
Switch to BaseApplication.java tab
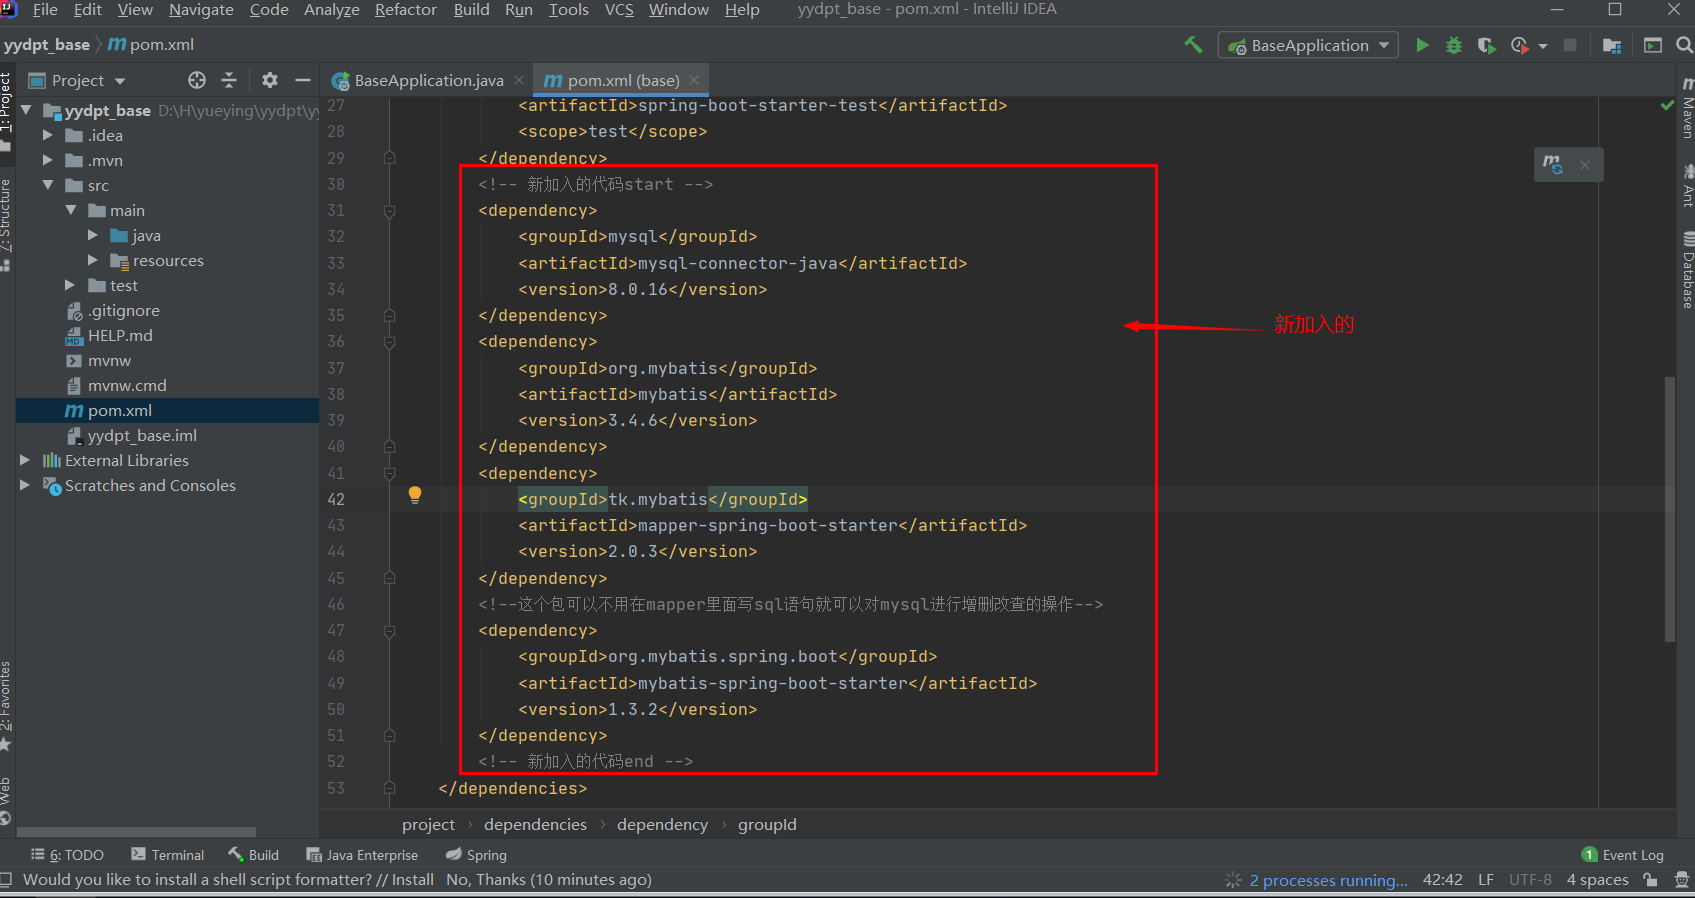coord(428,80)
